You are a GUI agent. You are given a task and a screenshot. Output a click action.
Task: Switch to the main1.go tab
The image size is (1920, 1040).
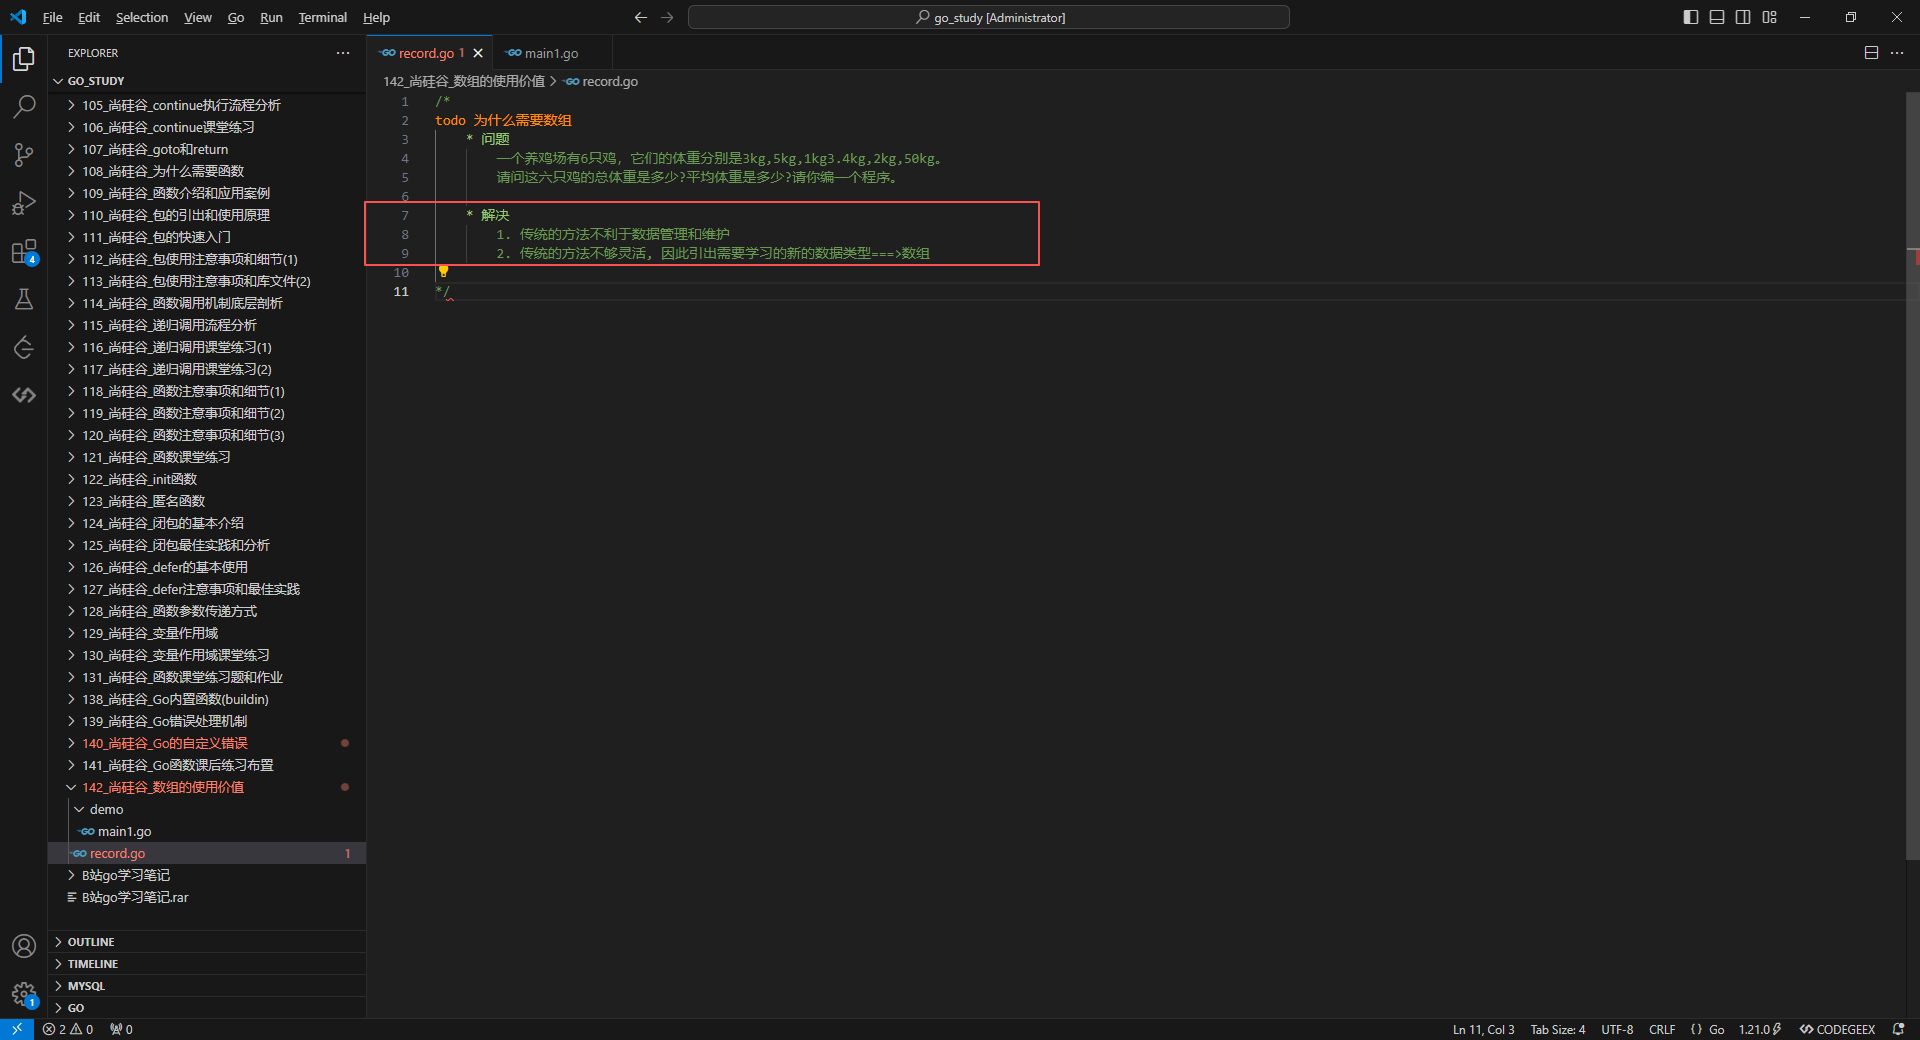click(x=550, y=53)
